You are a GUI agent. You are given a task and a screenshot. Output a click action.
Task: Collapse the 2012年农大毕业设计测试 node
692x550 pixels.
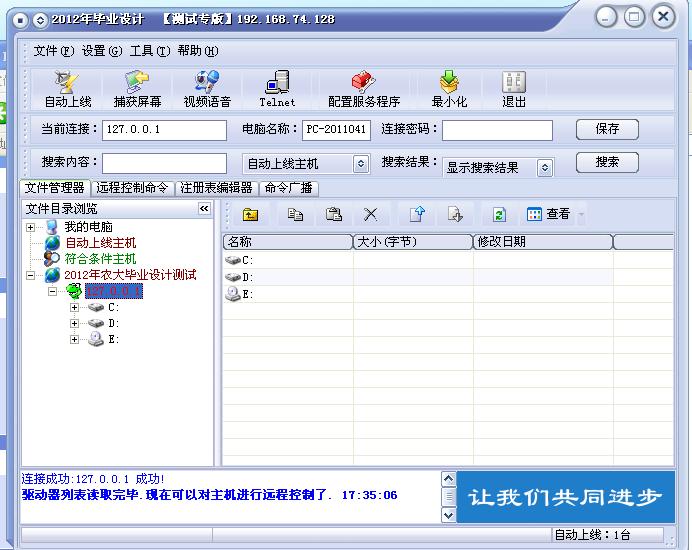pos(30,275)
